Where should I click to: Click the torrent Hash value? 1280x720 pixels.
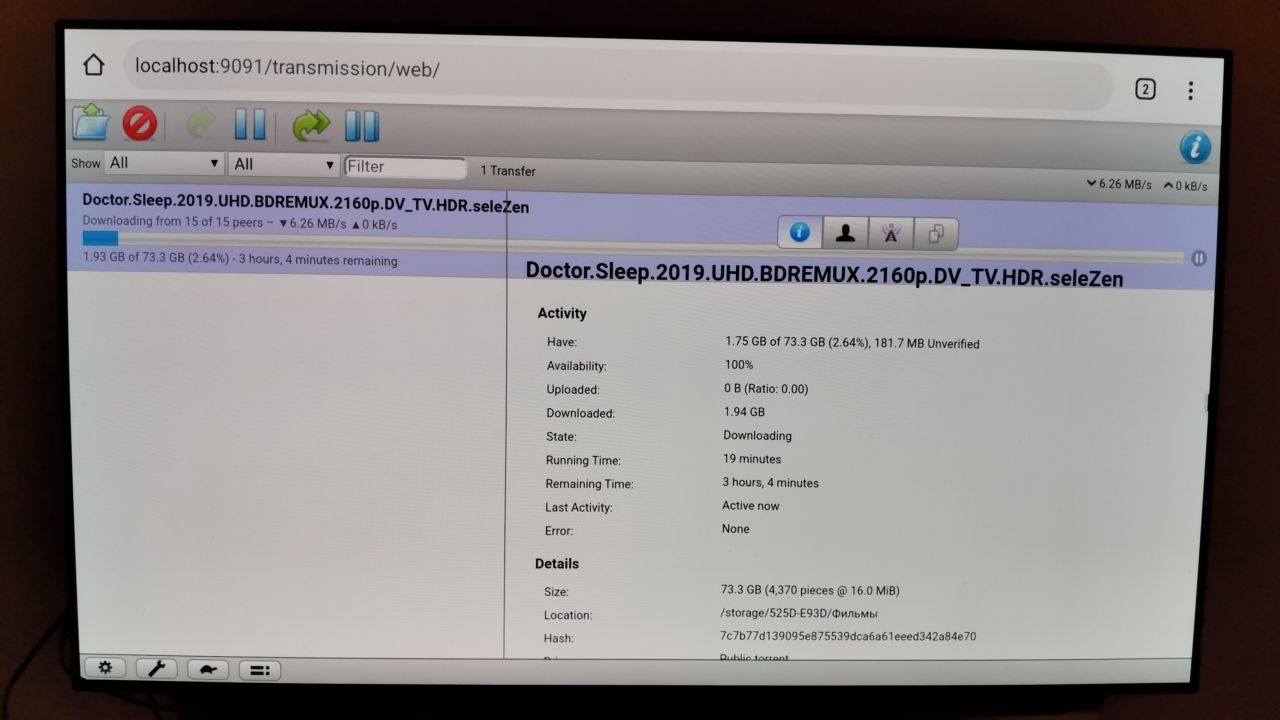[848, 636]
